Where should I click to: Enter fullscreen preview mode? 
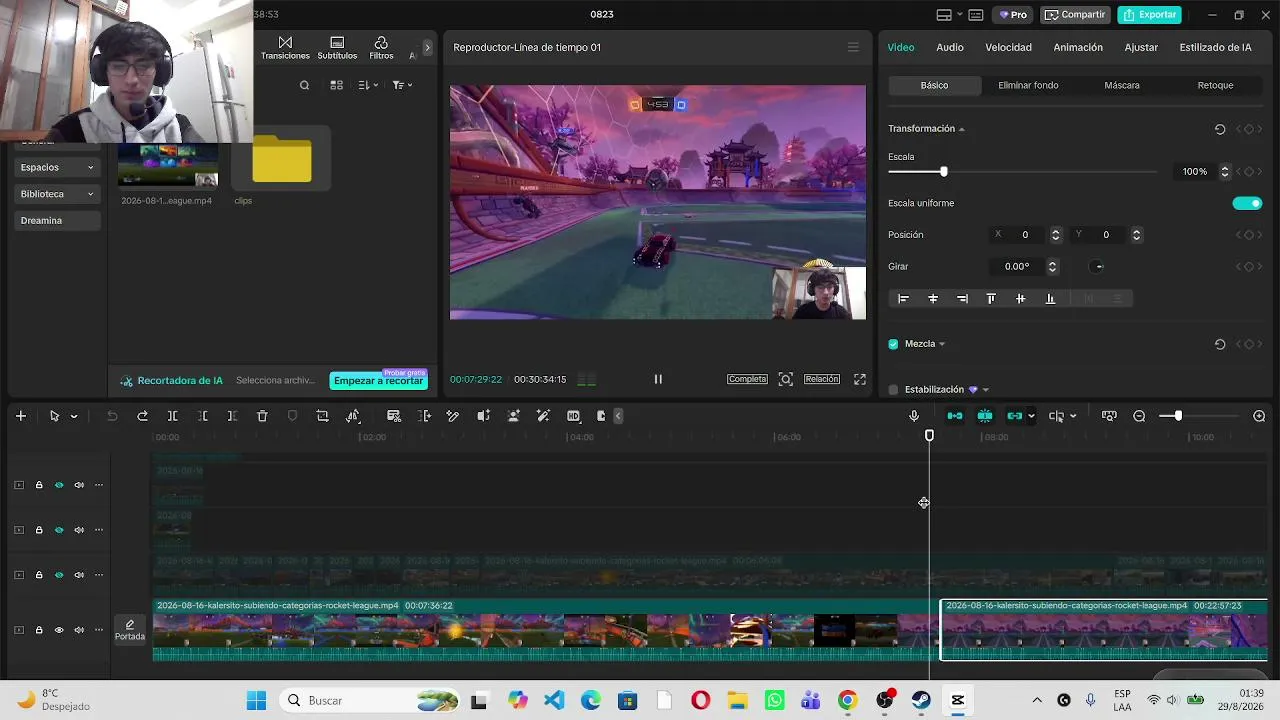pos(860,379)
